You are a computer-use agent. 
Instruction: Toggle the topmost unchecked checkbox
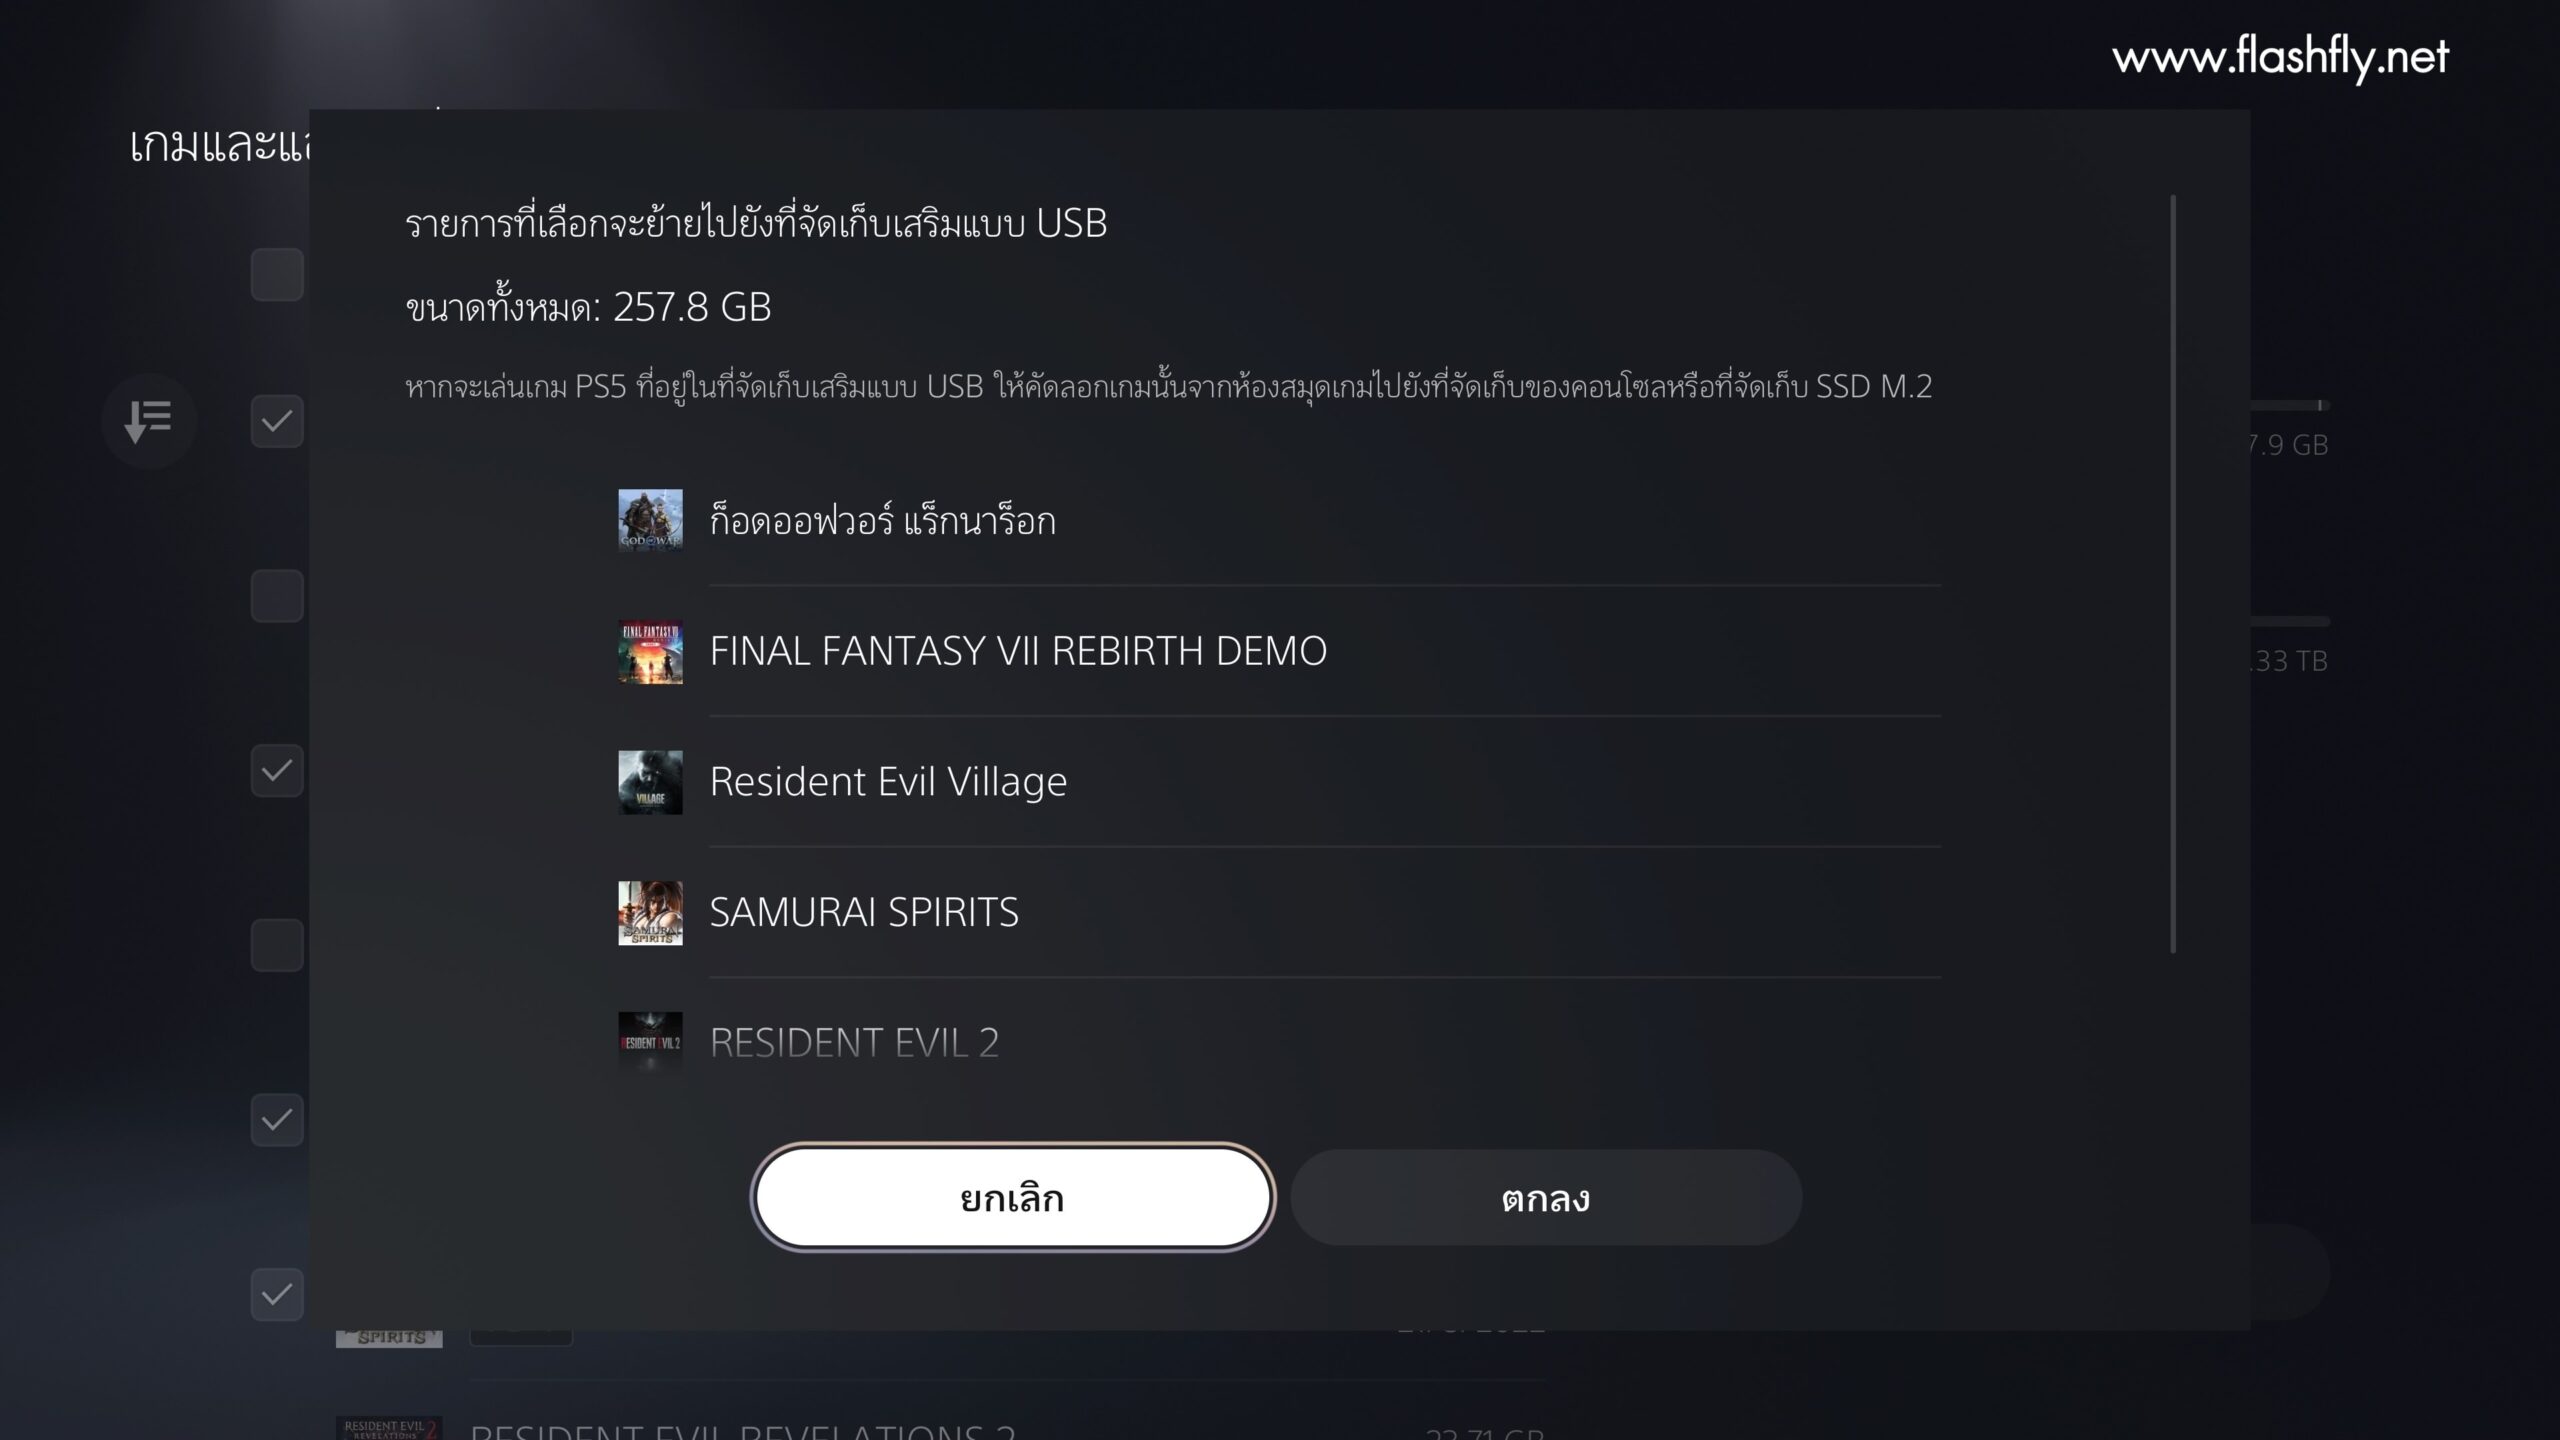[x=277, y=275]
